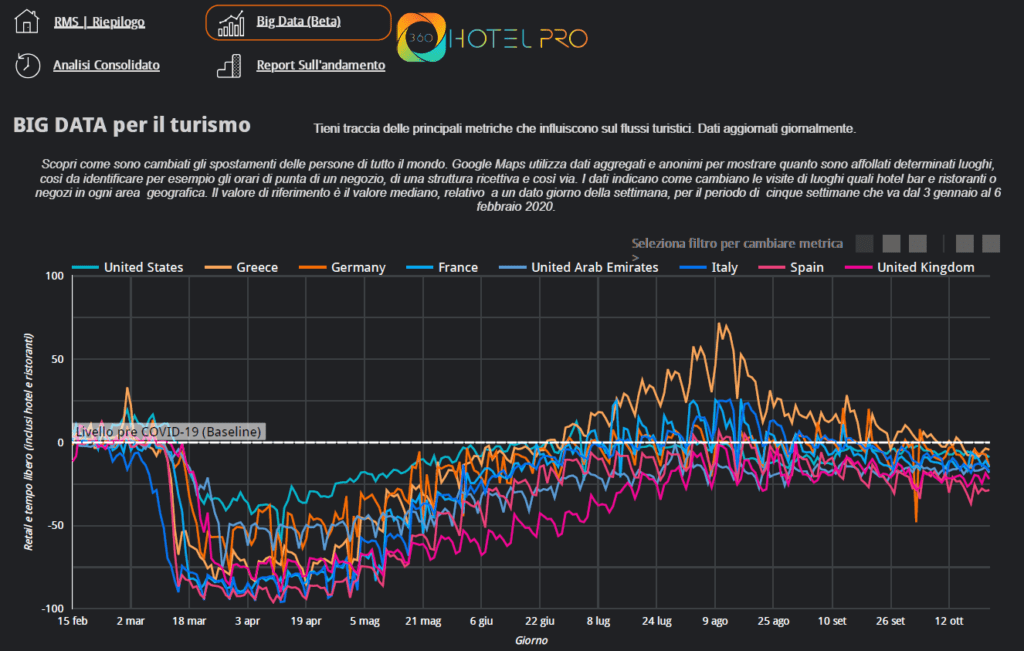1024x651 pixels.
Task: Hide the United States series in legend
Action: coord(143,267)
